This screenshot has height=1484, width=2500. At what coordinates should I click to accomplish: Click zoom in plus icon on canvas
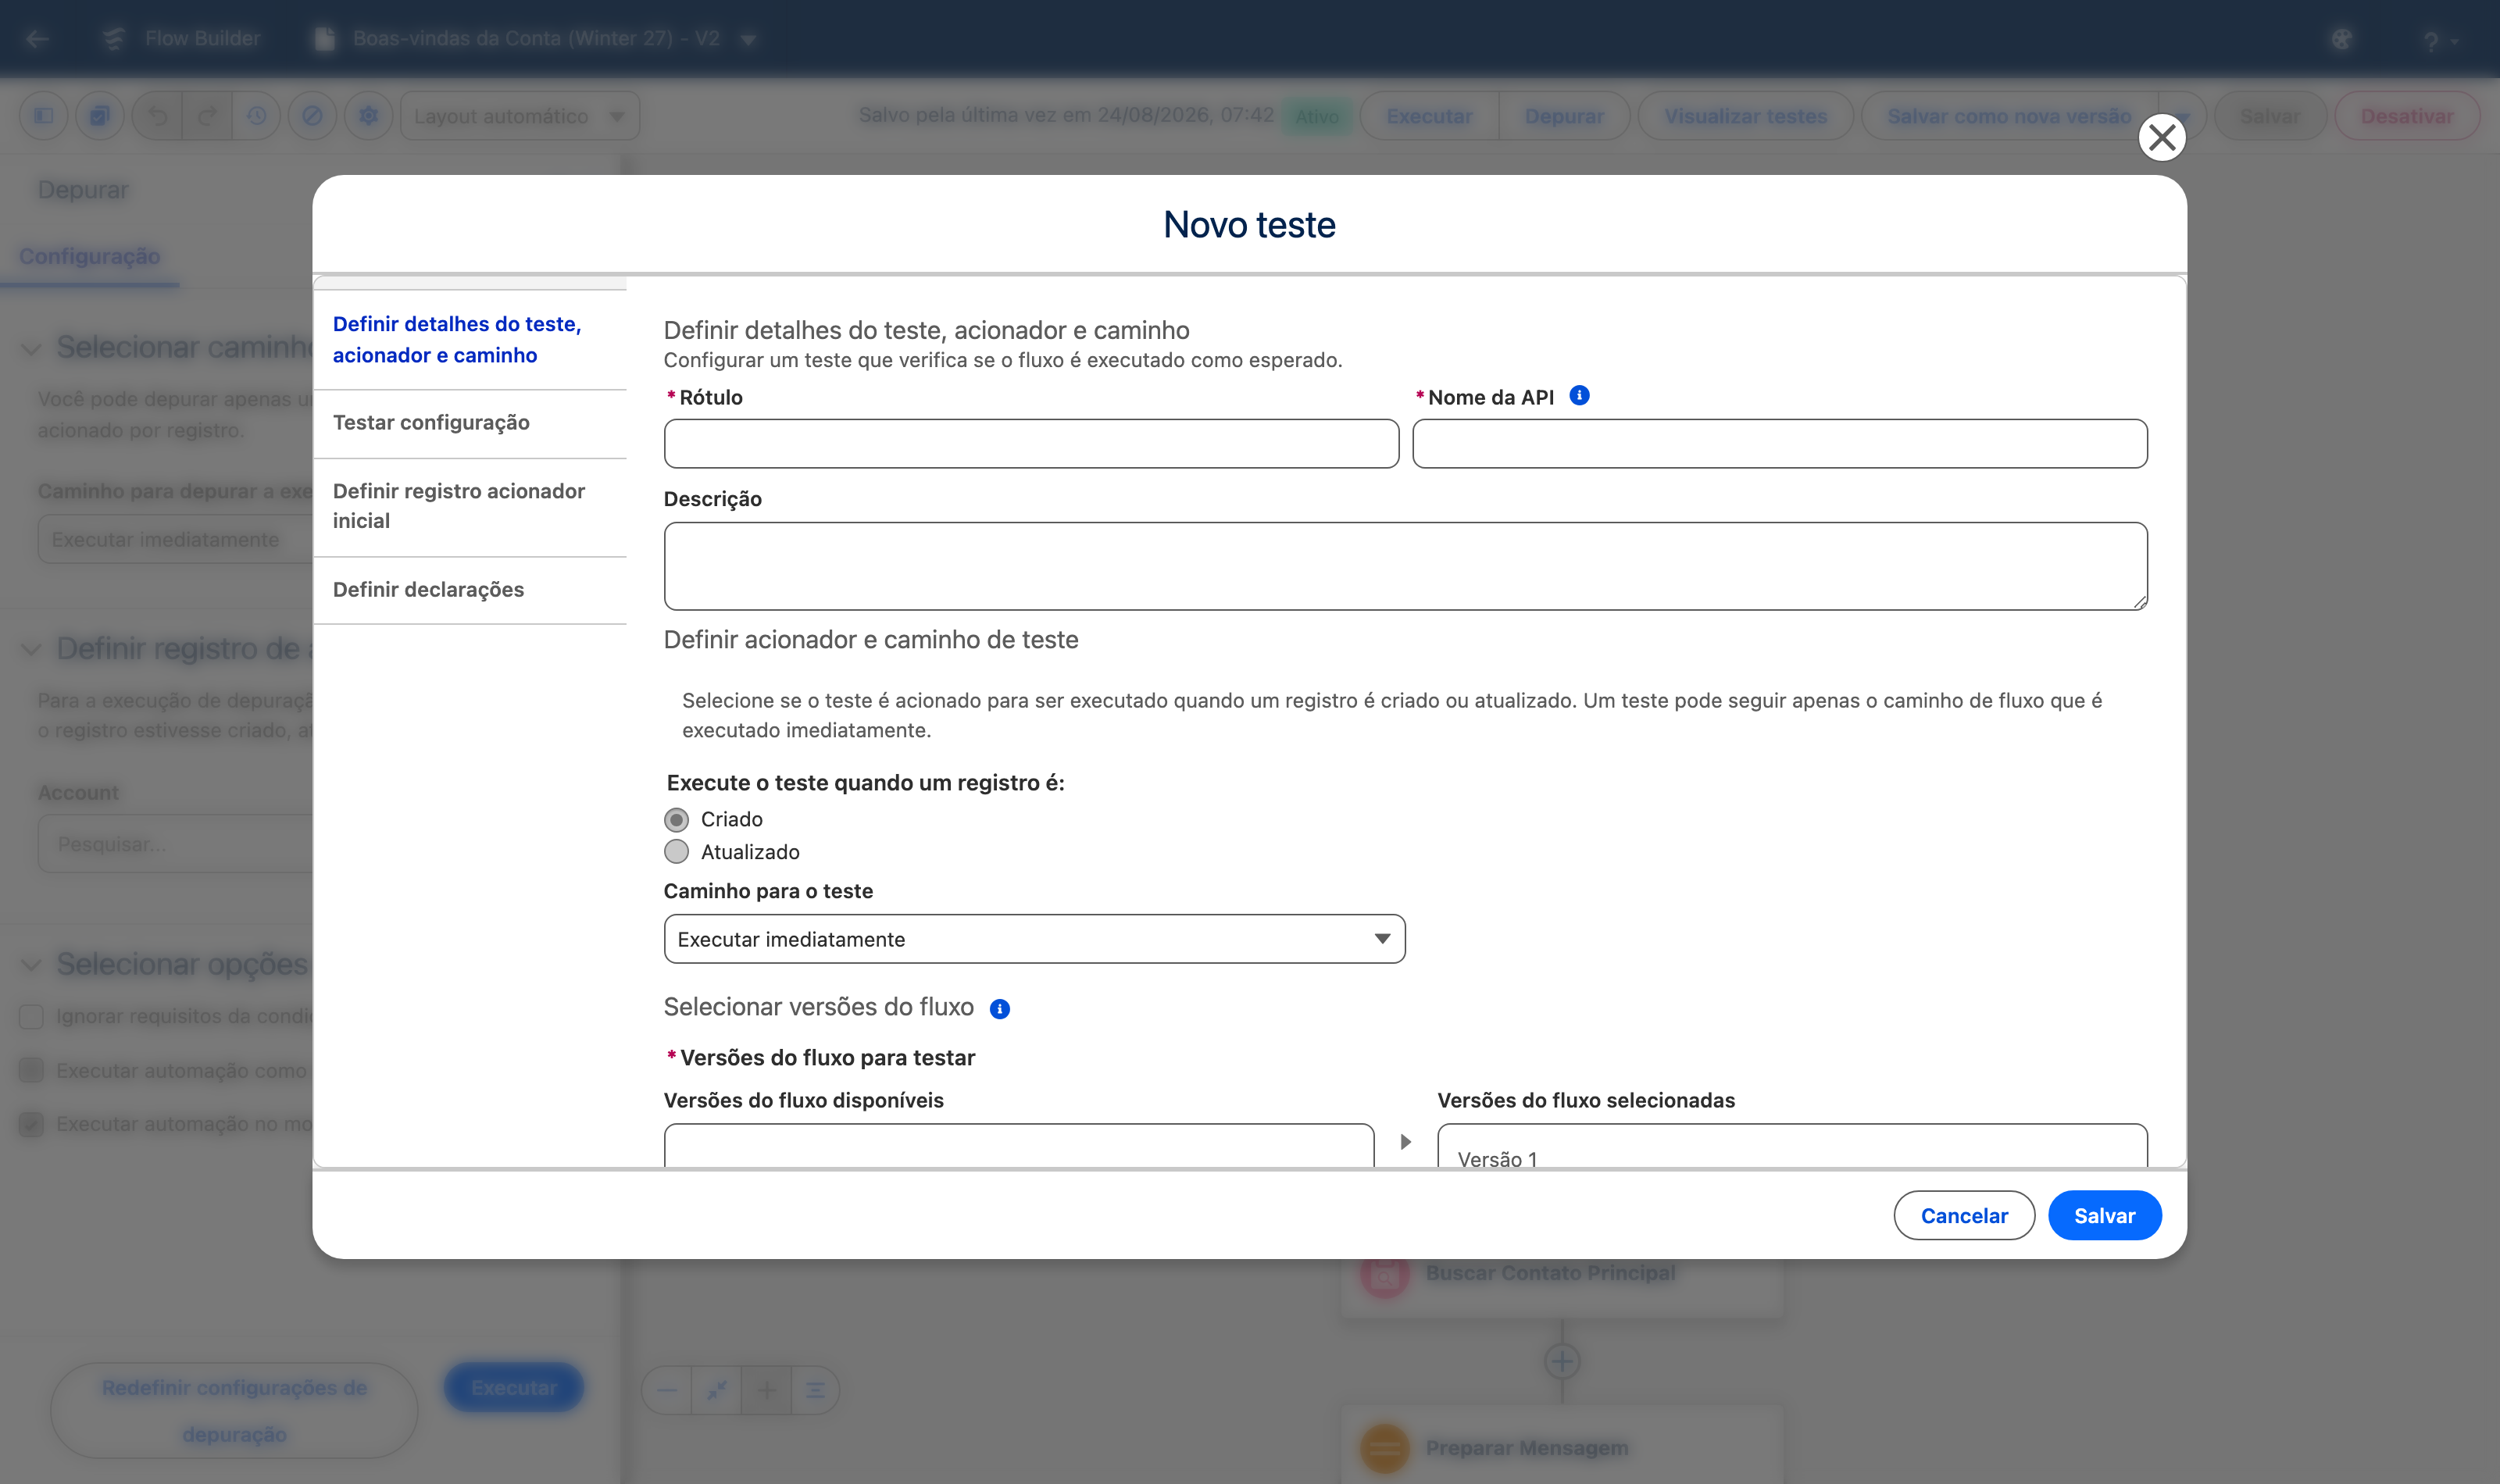tap(767, 1390)
